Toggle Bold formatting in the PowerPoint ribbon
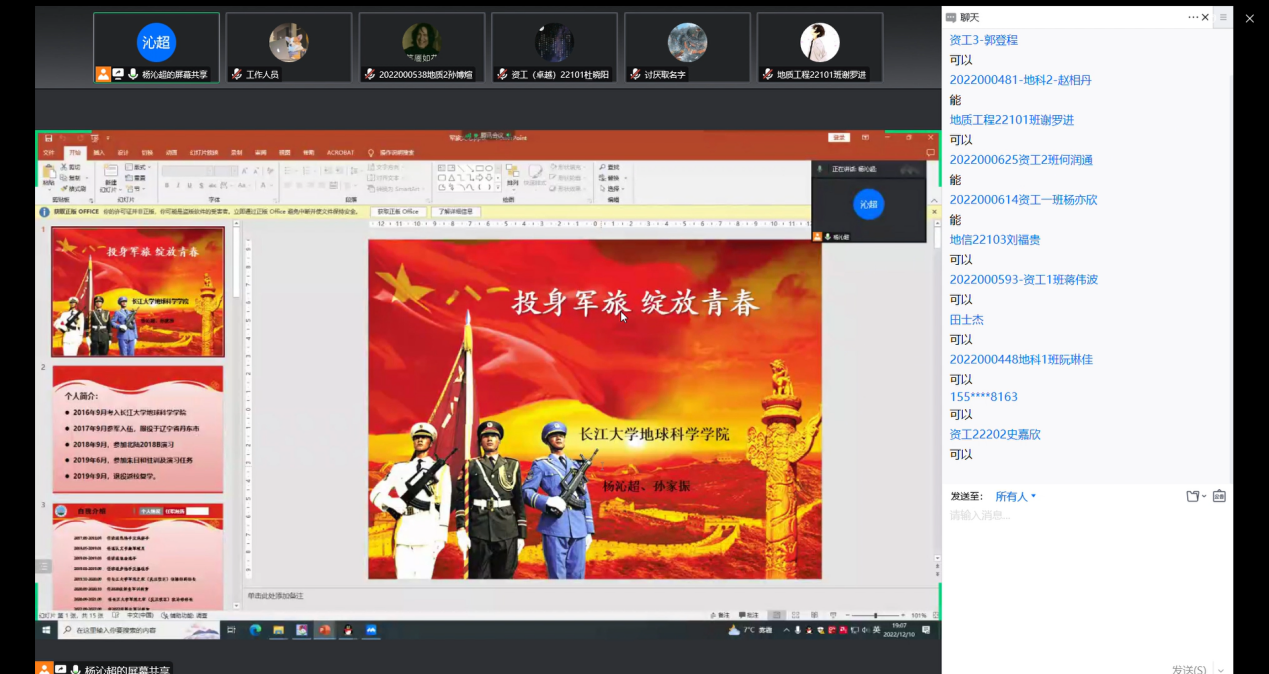 (x=166, y=185)
